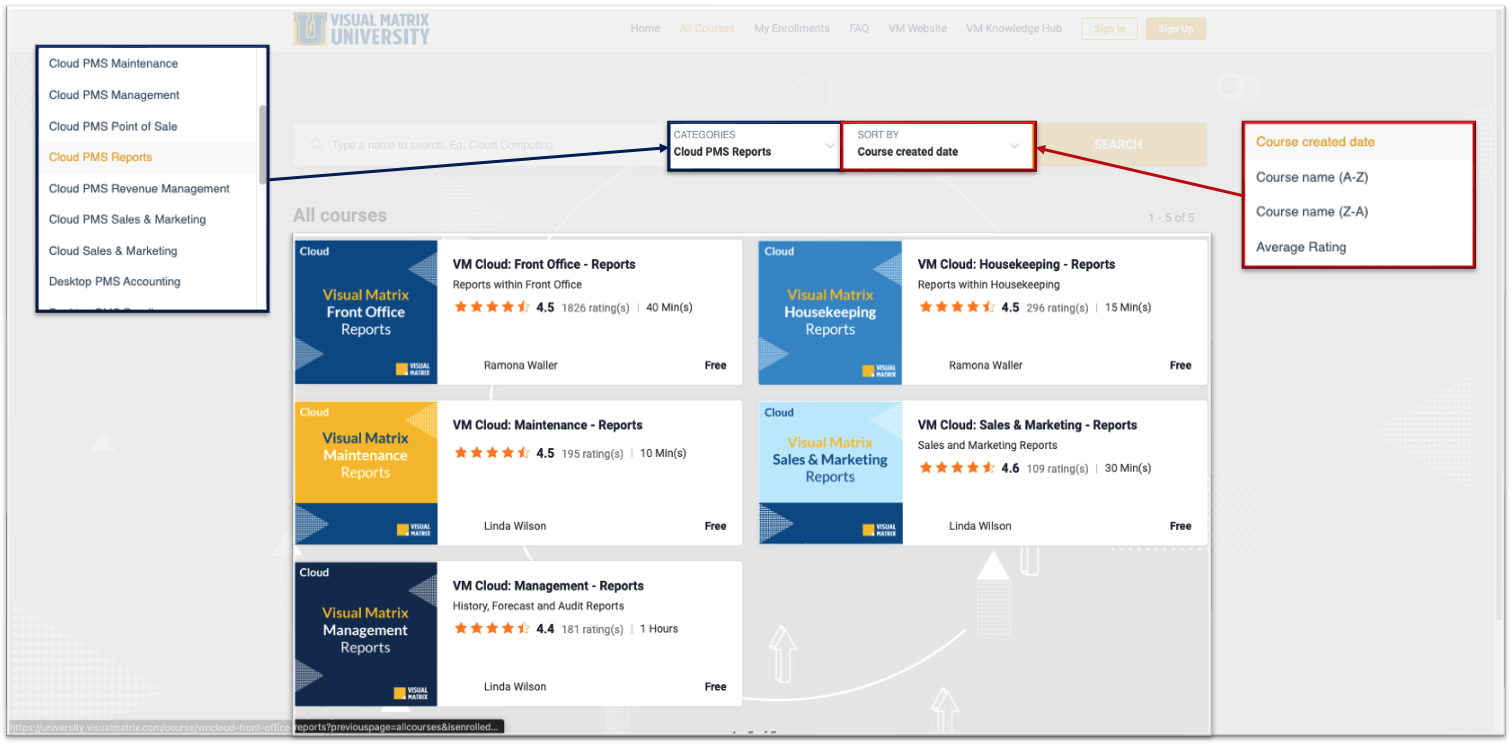Click the Sign In button
The image size is (1512, 745).
[1109, 29]
